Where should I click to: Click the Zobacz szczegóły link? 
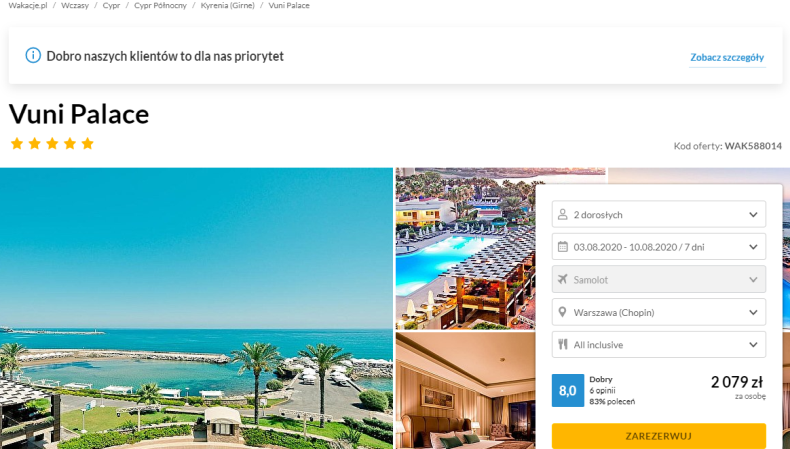tap(727, 57)
